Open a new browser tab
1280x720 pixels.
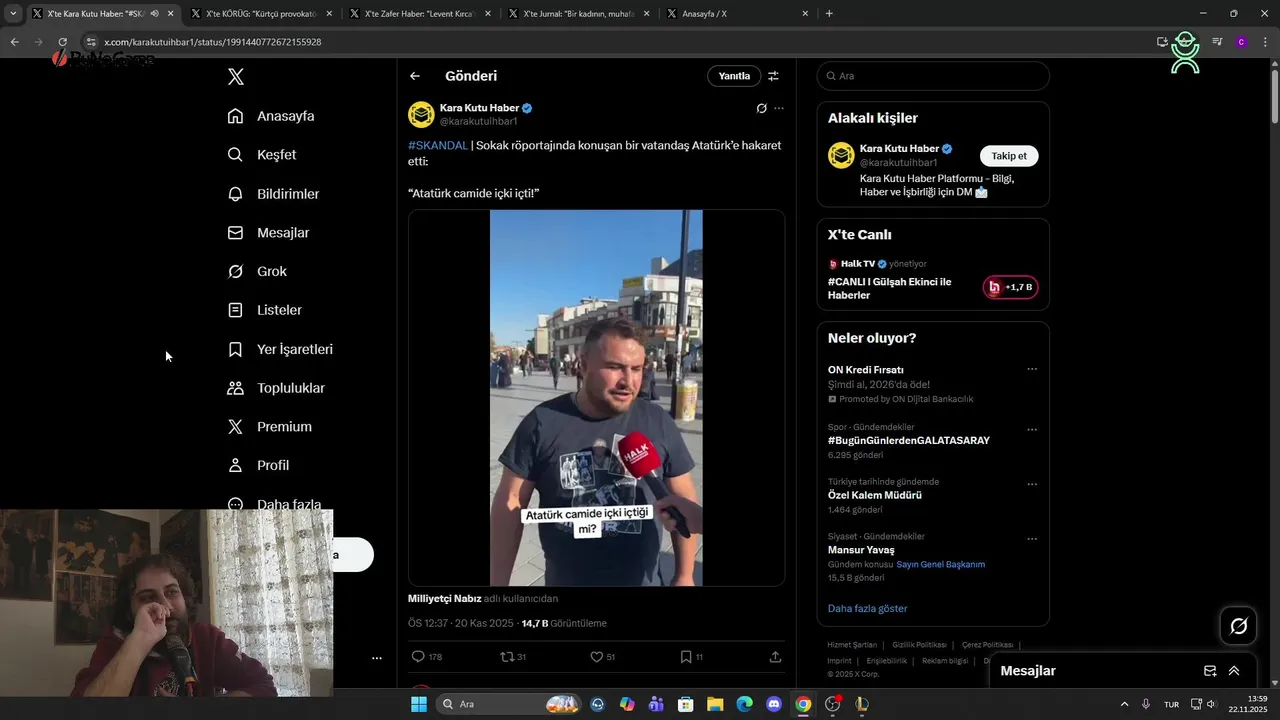click(829, 14)
